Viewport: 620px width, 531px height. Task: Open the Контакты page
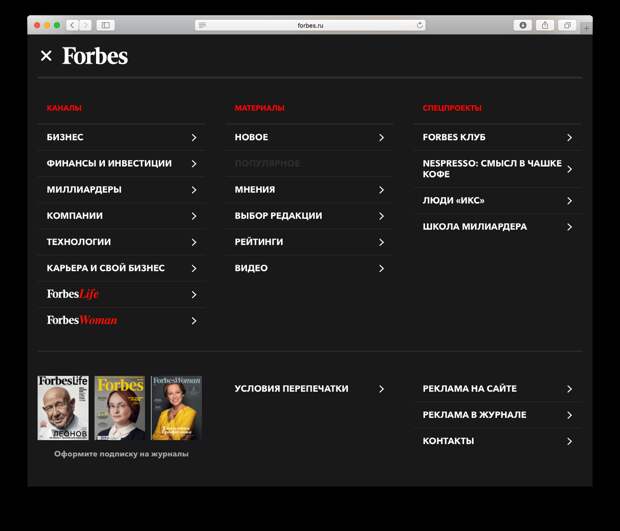coord(497,441)
